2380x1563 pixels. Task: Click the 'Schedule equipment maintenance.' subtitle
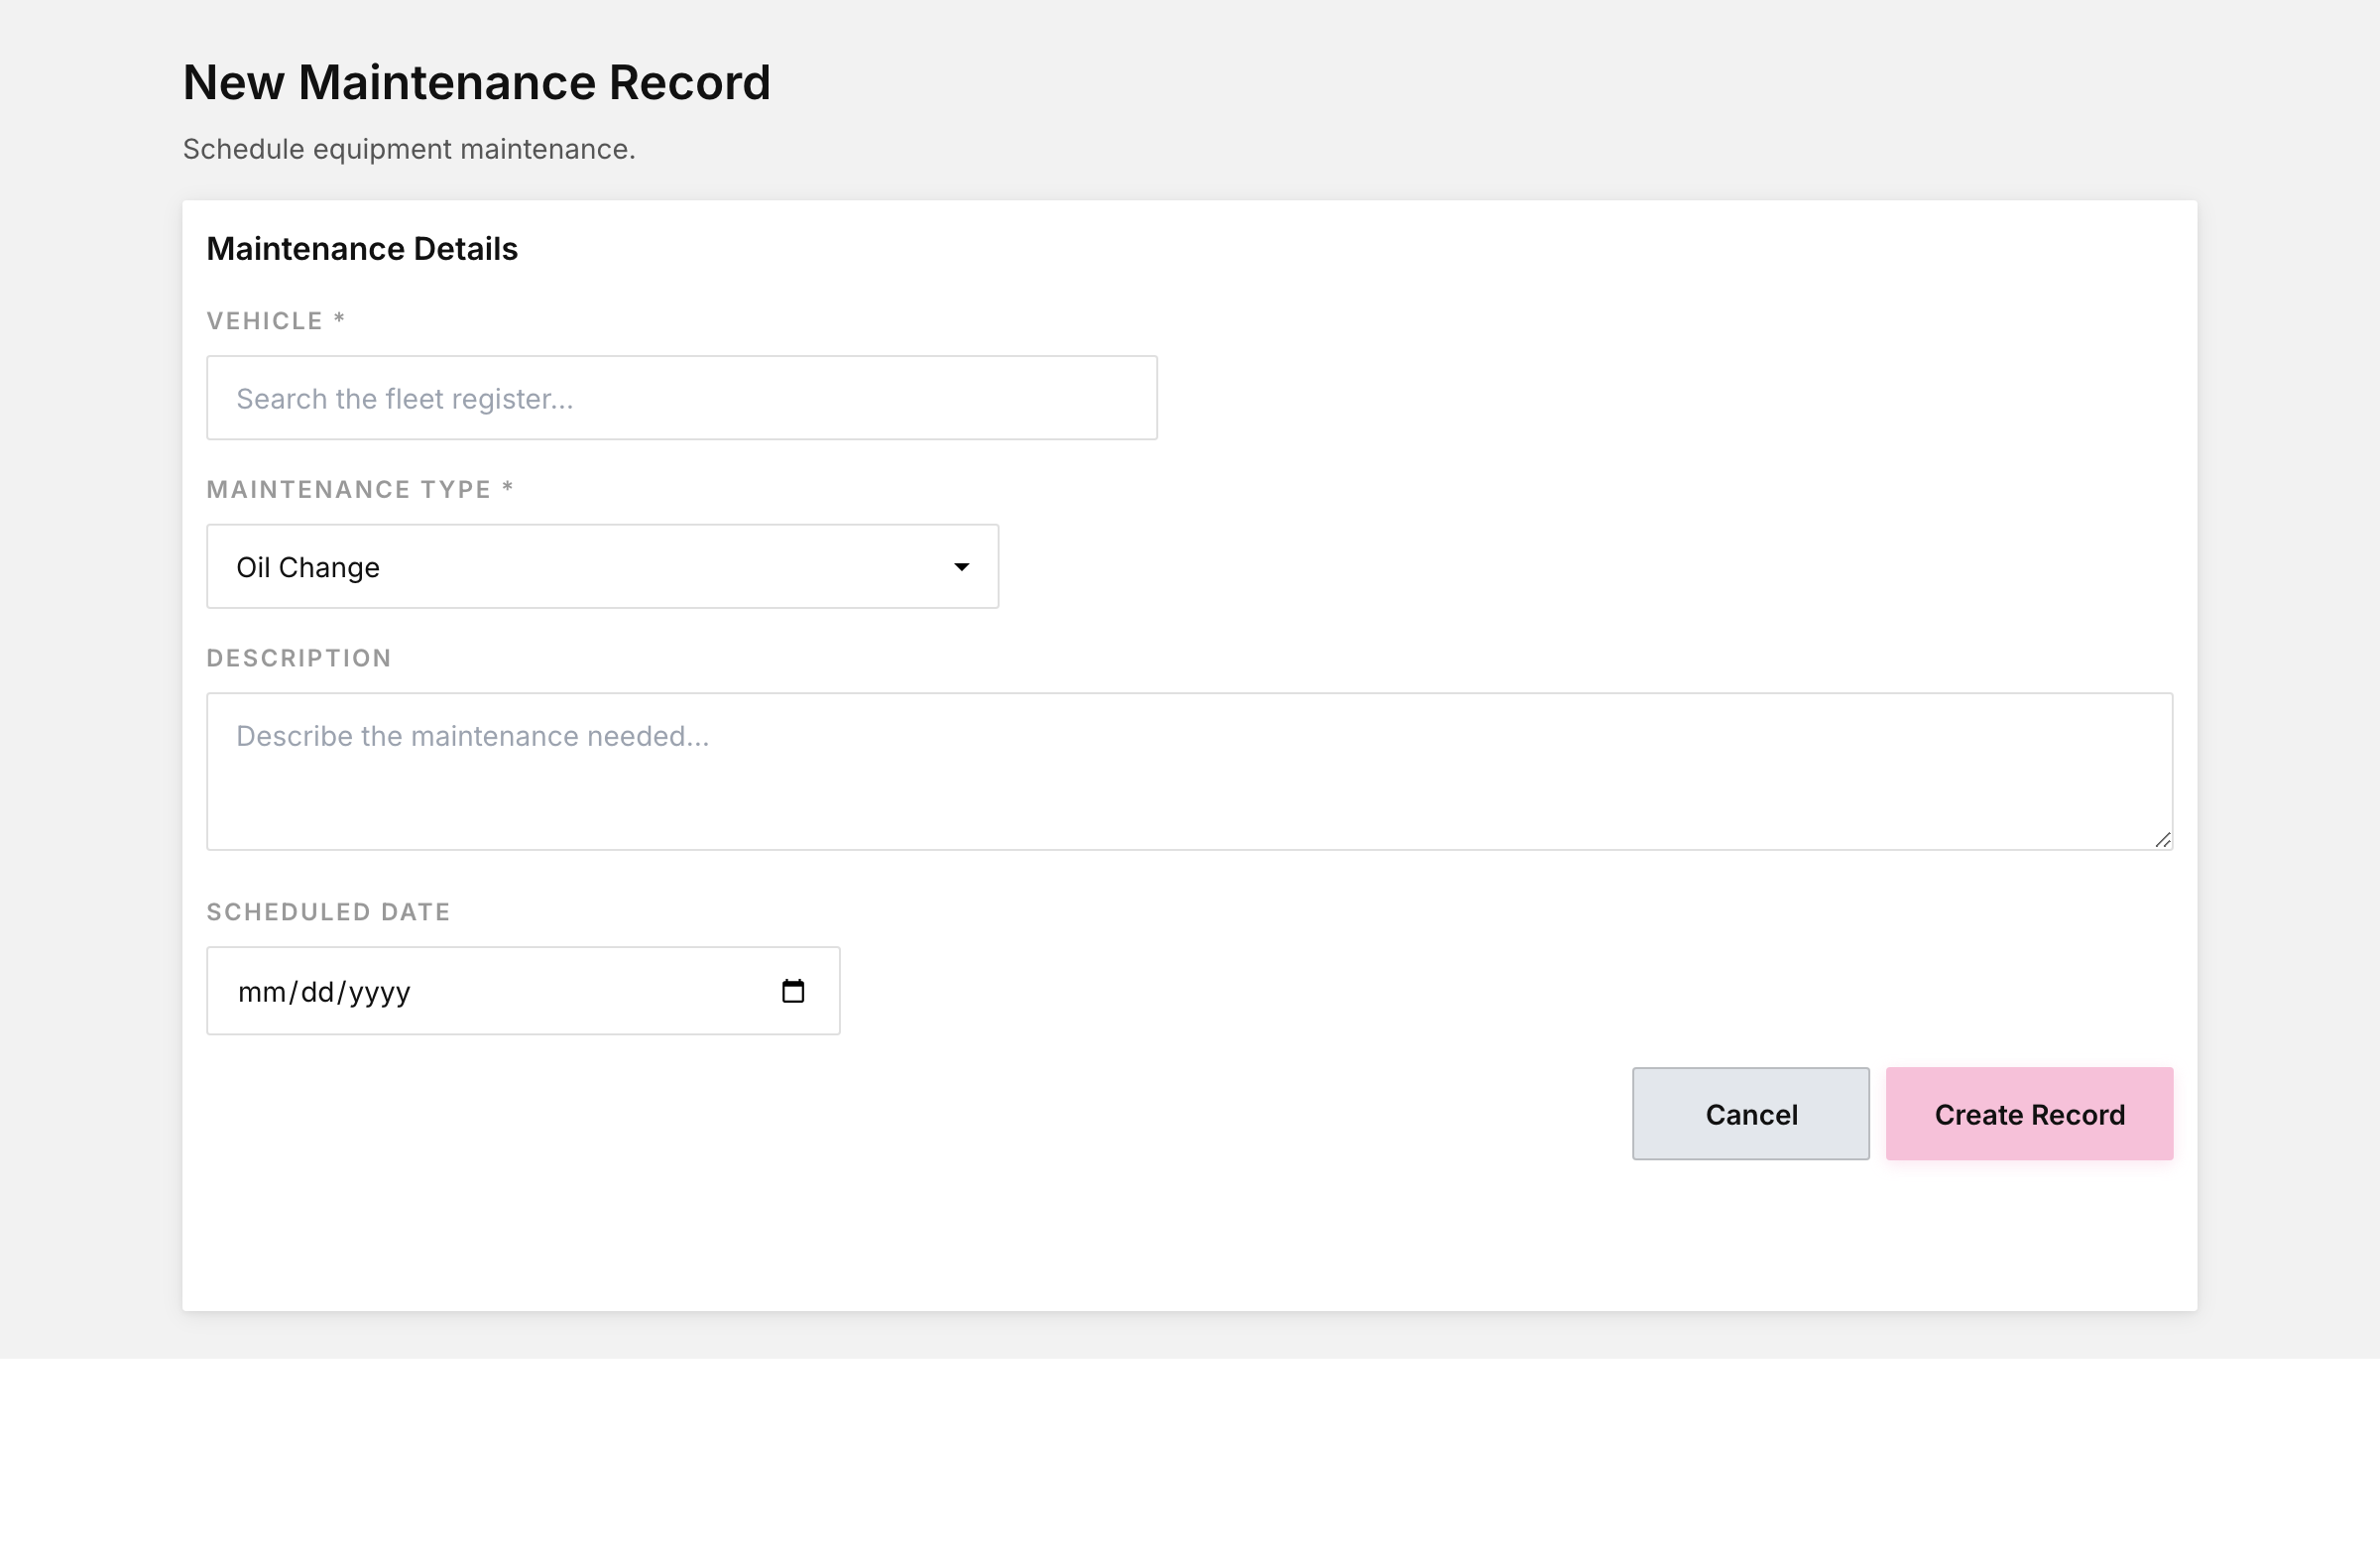[x=409, y=149]
